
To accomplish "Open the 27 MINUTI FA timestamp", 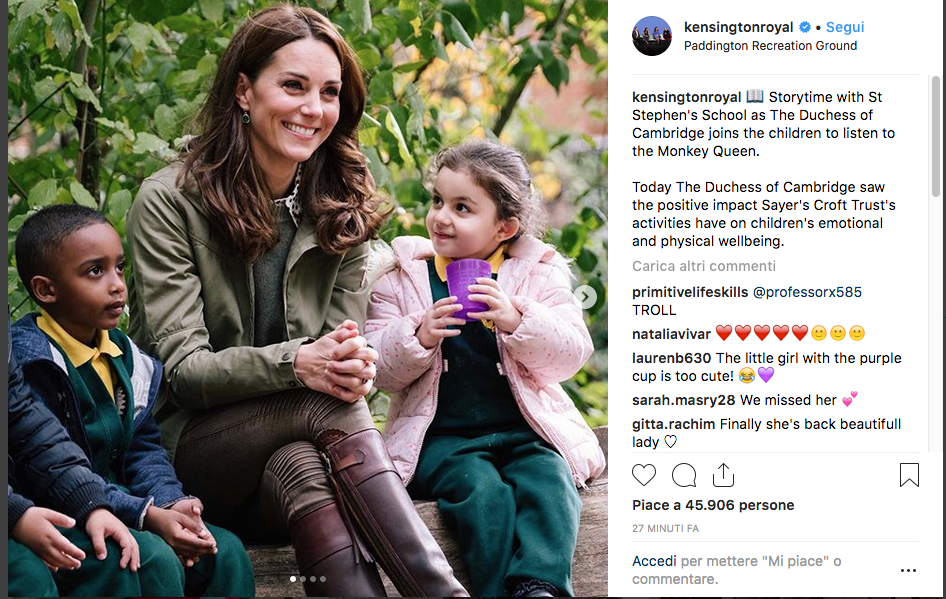I will [665, 528].
